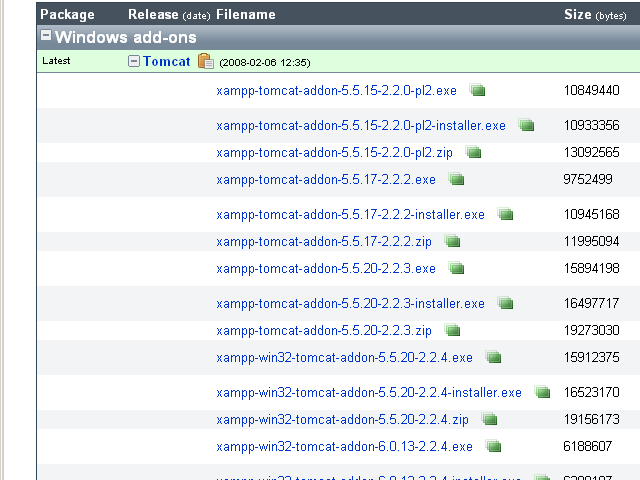Click the green icon beside xampp-win32-tomcat-addon-5.5.20-2.2.4.exe

click(x=493, y=357)
